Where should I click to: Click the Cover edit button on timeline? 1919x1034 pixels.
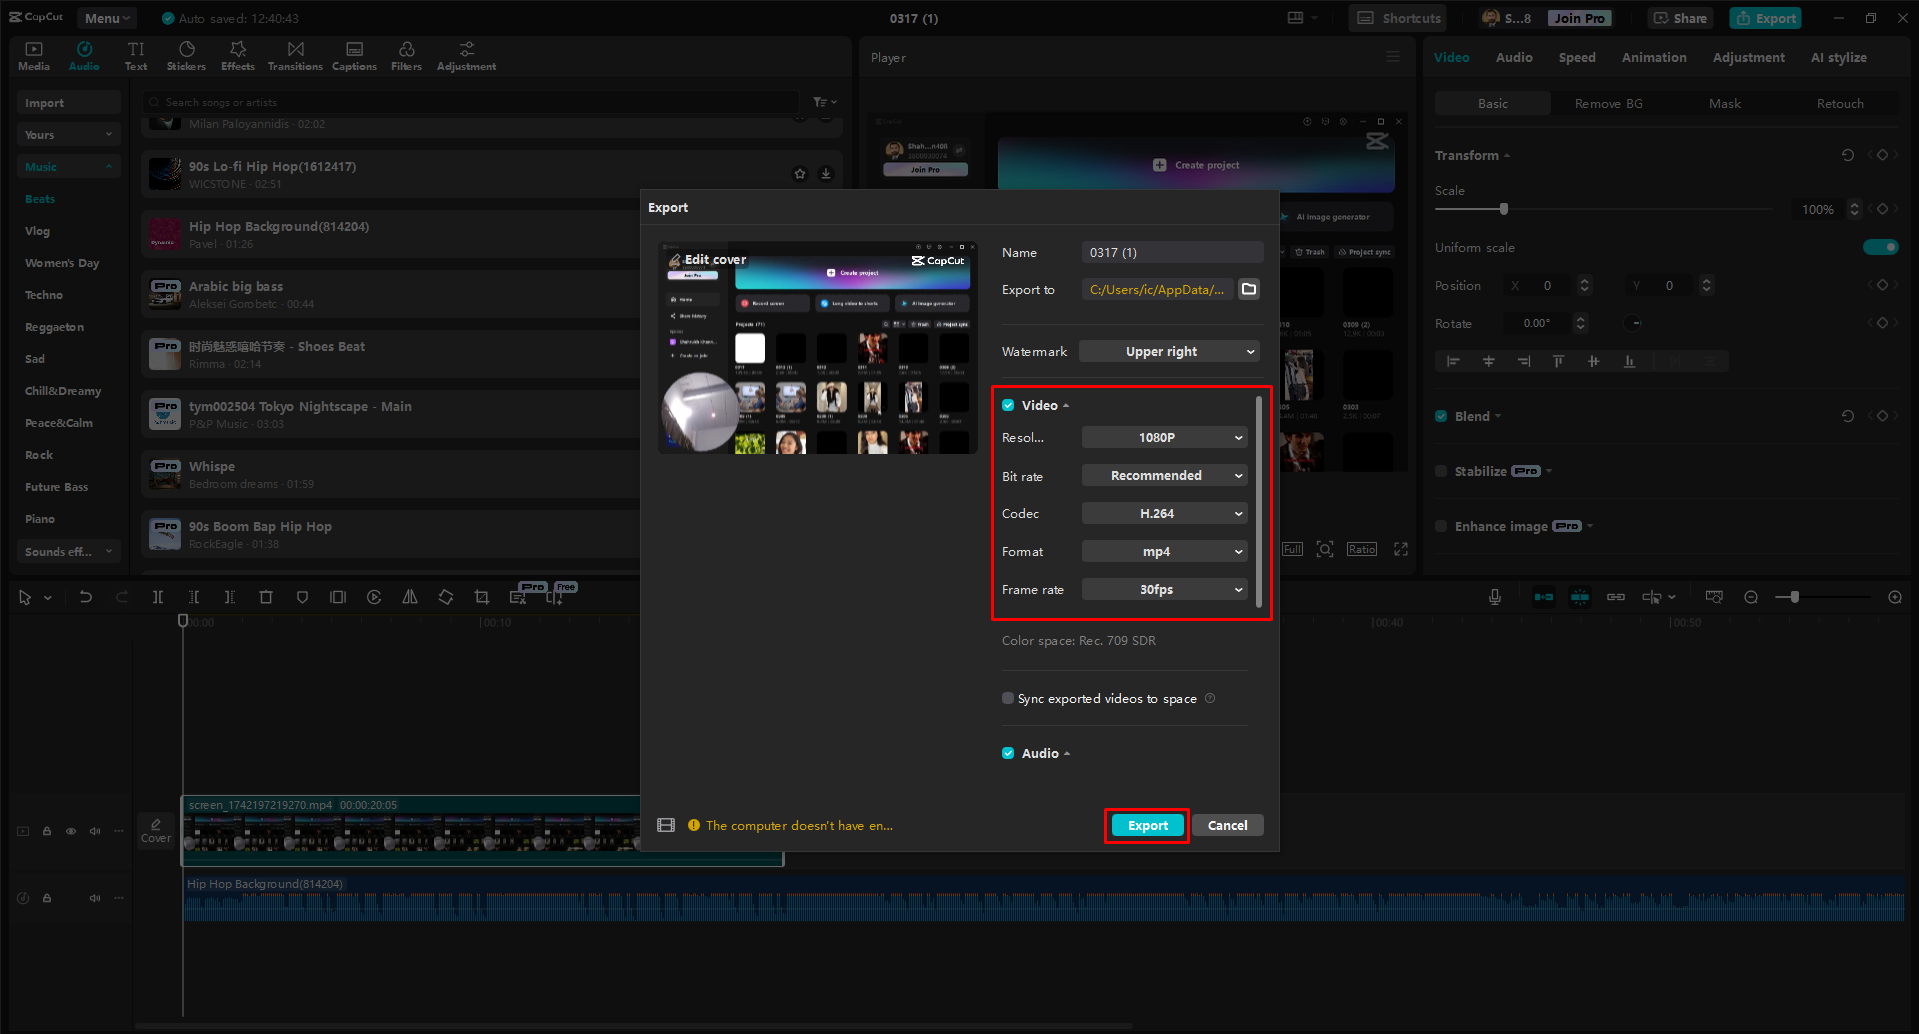[156, 831]
